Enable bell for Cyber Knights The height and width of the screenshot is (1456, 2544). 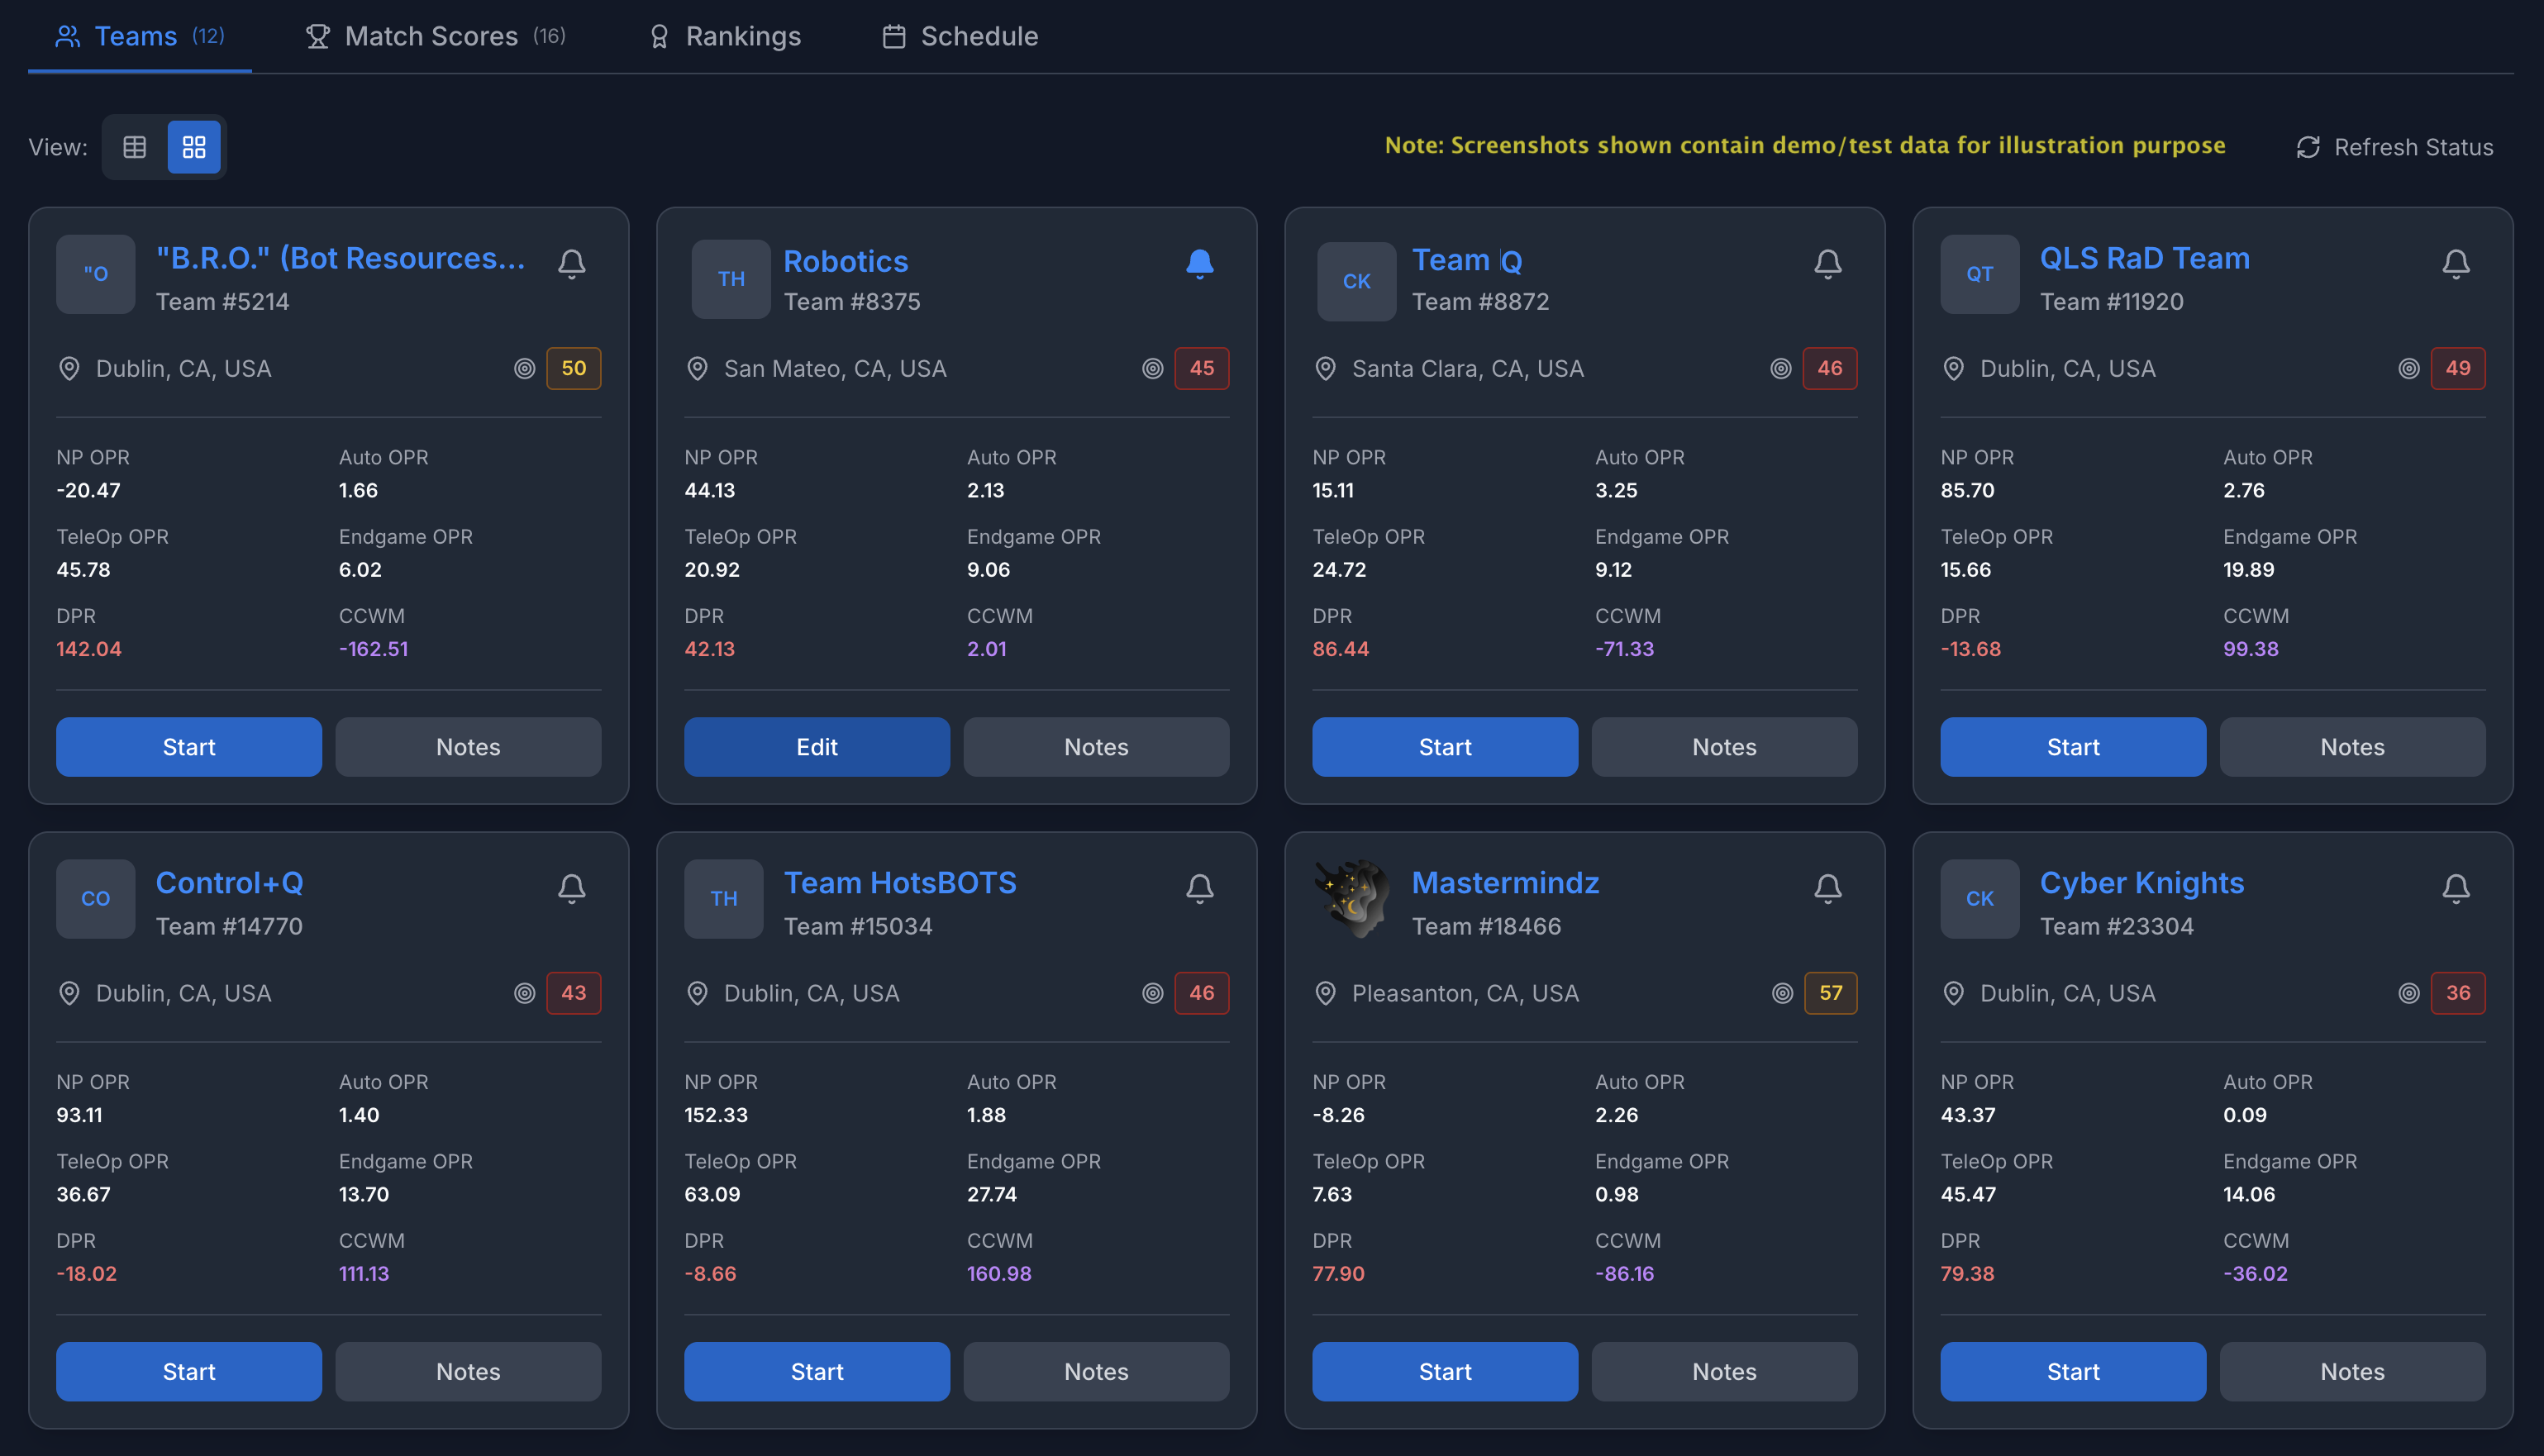click(x=2455, y=888)
